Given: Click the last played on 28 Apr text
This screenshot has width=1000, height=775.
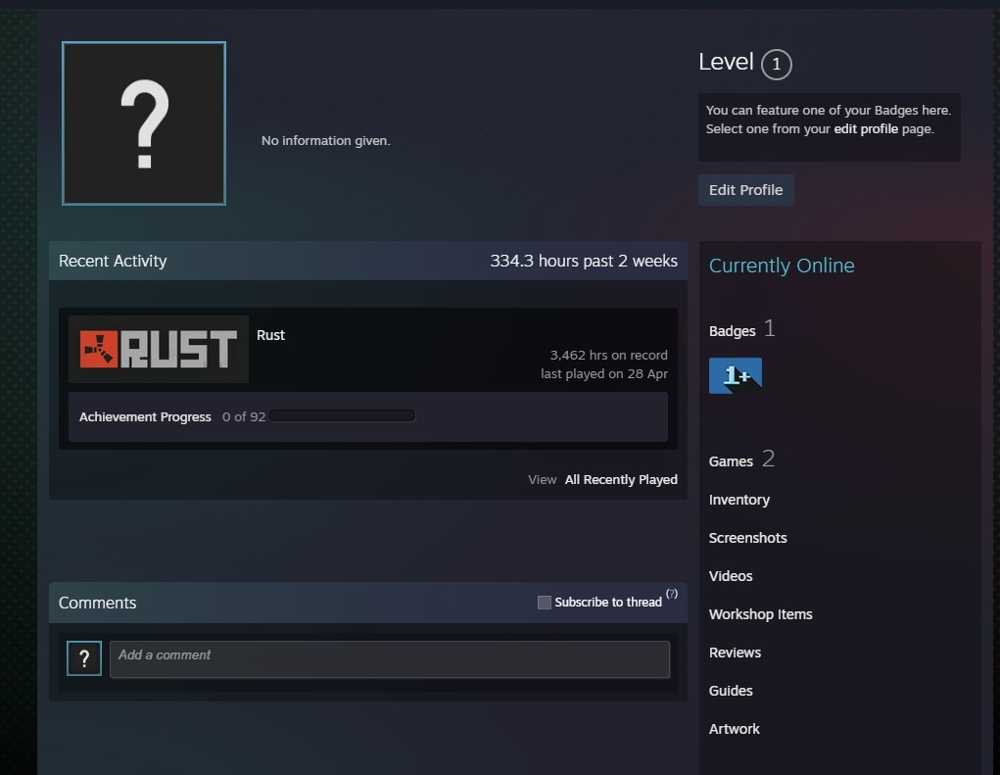Looking at the screenshot, I should point(604,374).
